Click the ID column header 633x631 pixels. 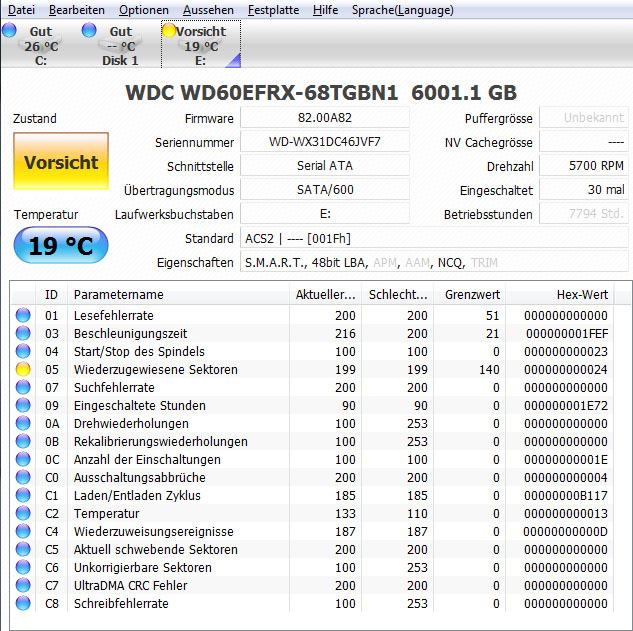[51, 294]
